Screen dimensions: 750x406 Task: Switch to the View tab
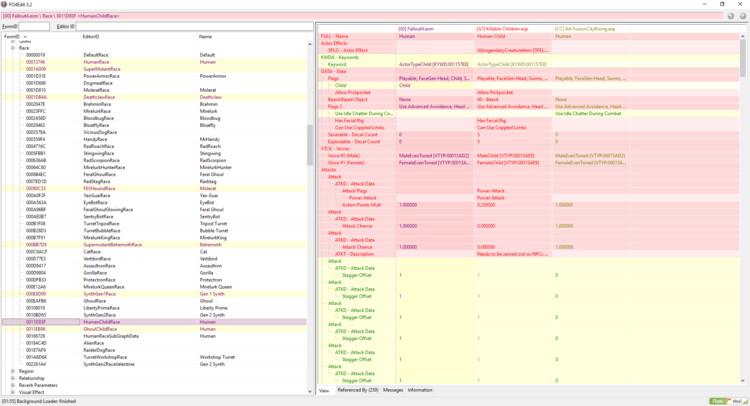click(324, 390)
